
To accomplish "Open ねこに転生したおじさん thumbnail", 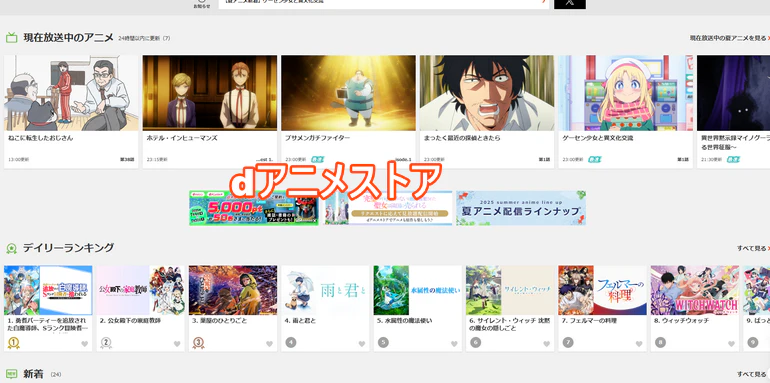I will pos(72,93).
